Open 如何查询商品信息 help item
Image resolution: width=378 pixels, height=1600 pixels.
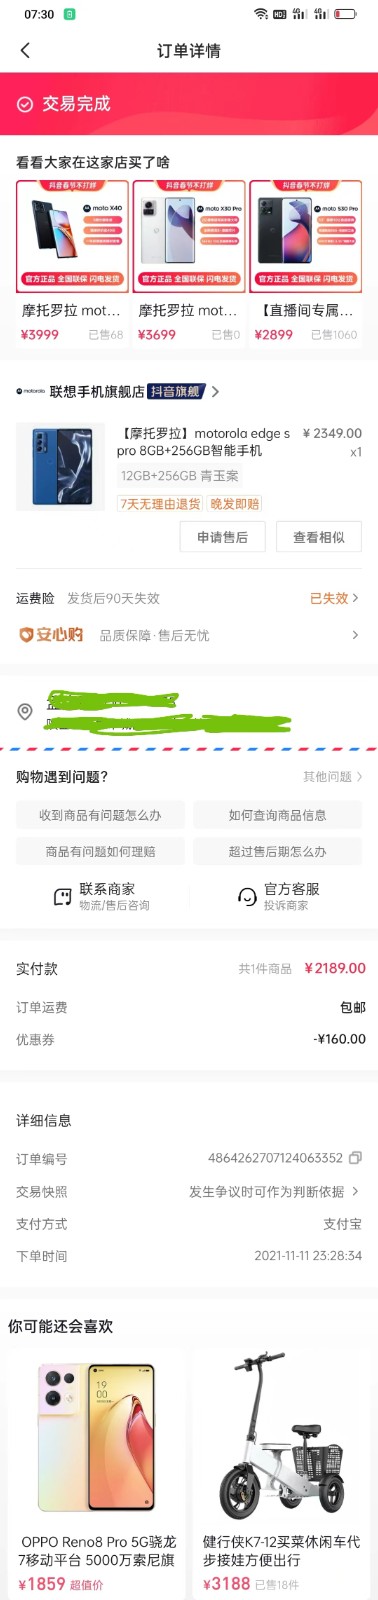coord(278,815)
